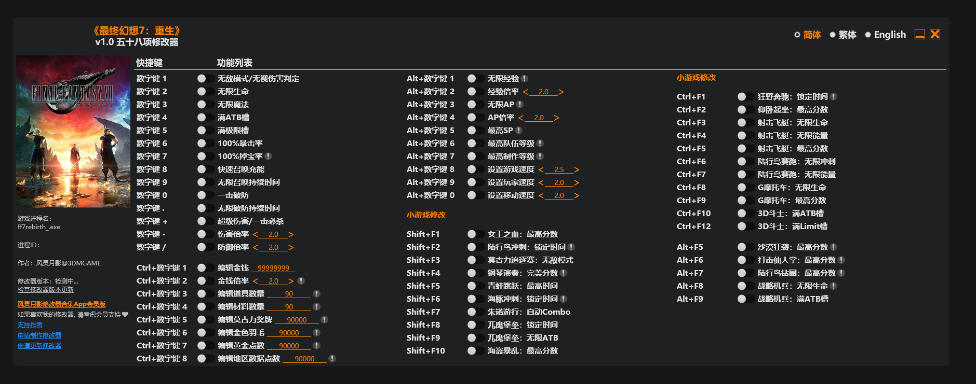Click info icon on Shift+F2 row

(x=571, y=247)
